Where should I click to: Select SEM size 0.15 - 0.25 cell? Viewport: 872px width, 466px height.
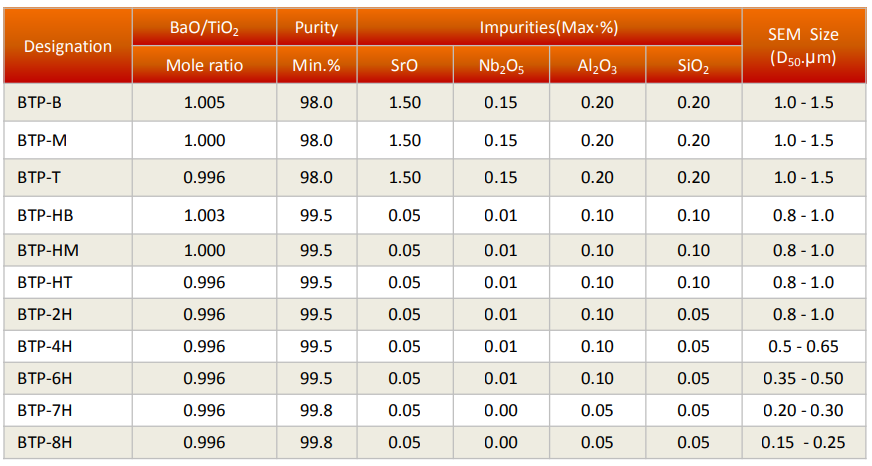click(x=804, y=443)
